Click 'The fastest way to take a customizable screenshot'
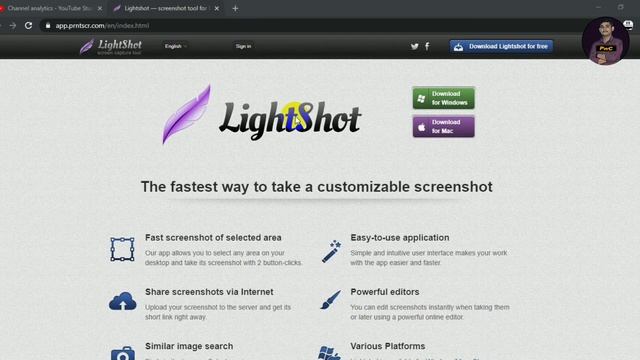 [x=316, y=187]
